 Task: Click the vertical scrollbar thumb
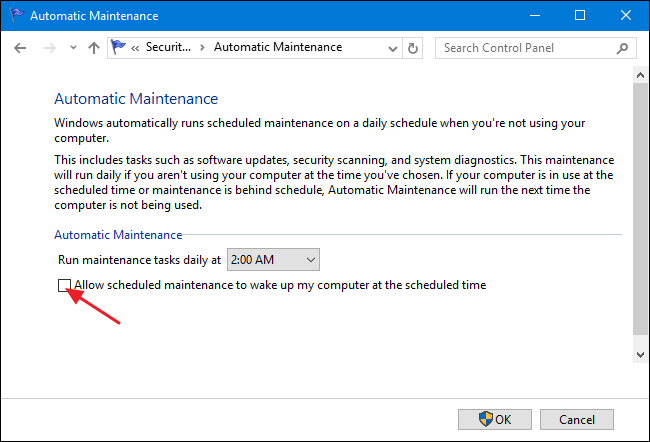pyautogui.click(x=640, y=209)
